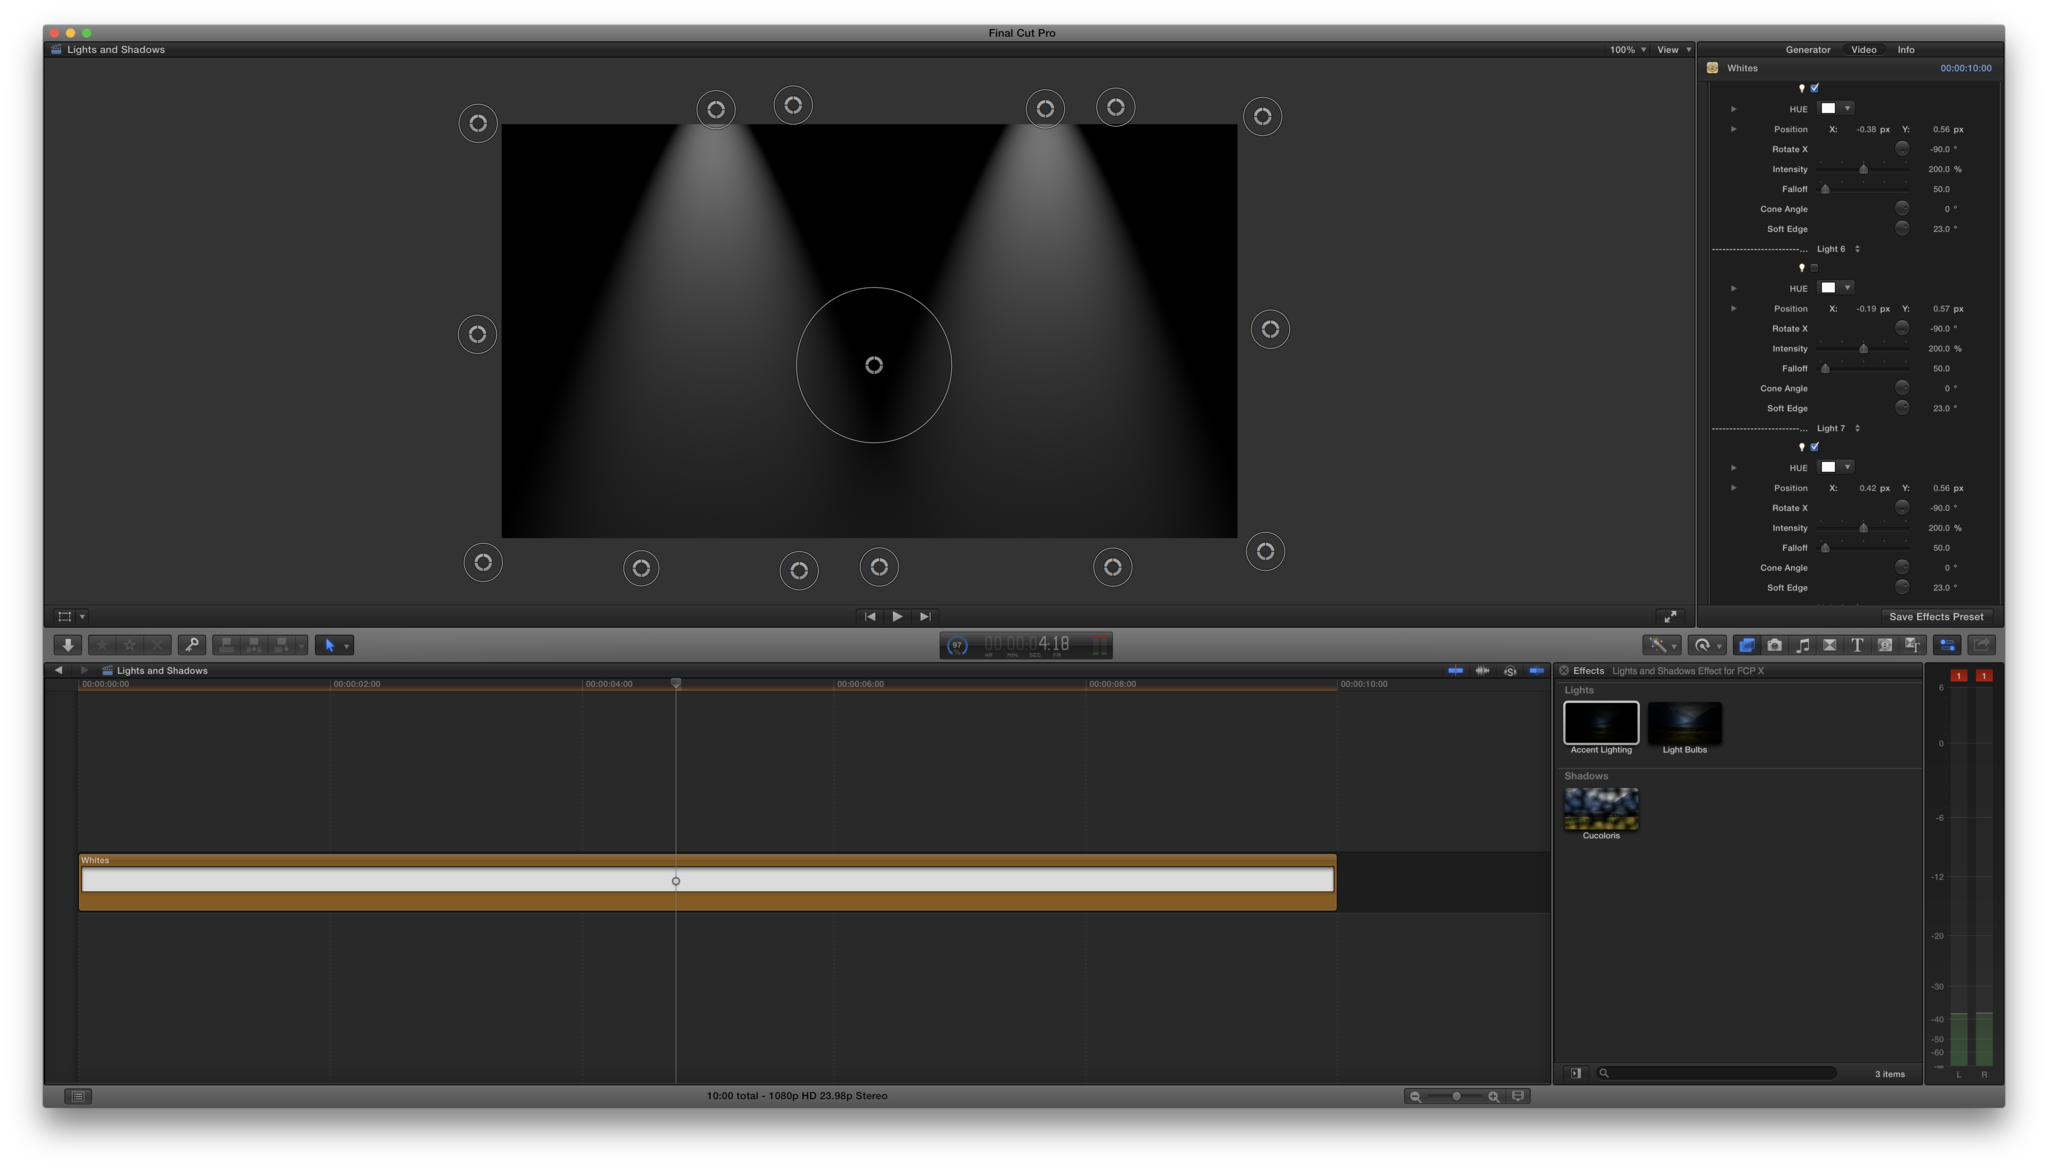Expand the Light 7 Position disclosure triangle
Image resolution: width=2048 pixels, height=1169 pixels.
point(1734,488)
